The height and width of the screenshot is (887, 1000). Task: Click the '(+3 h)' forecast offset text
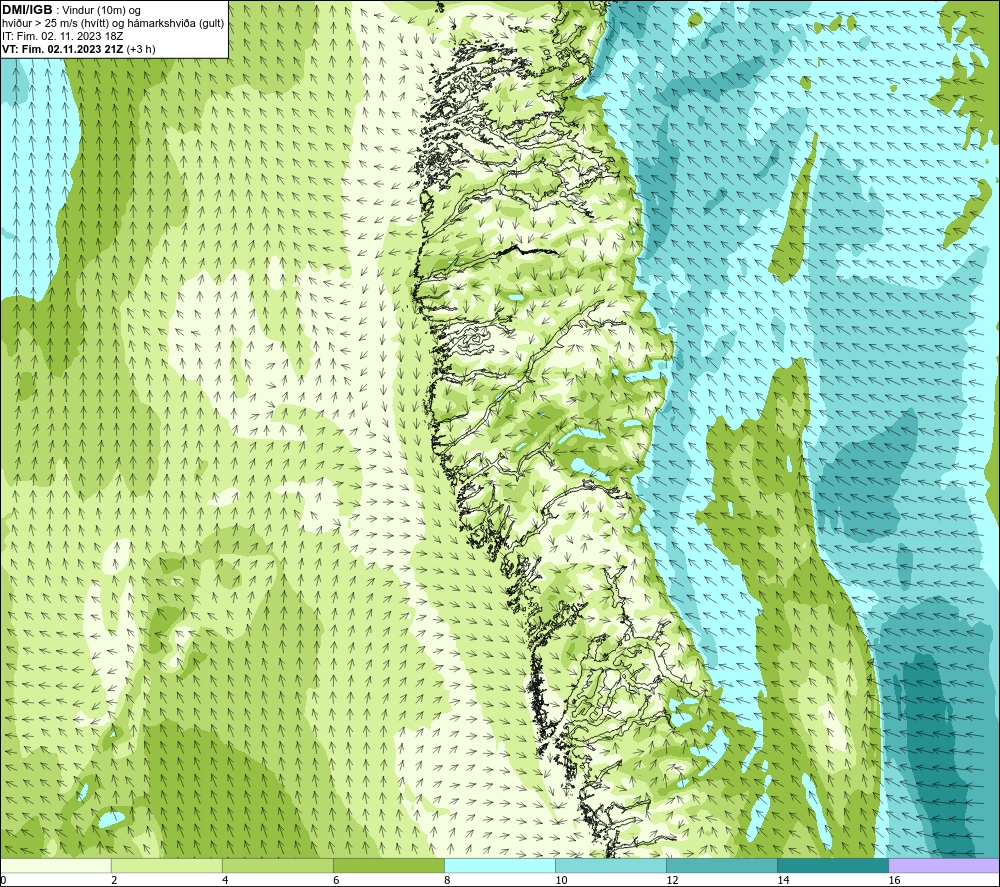point(141,49)
